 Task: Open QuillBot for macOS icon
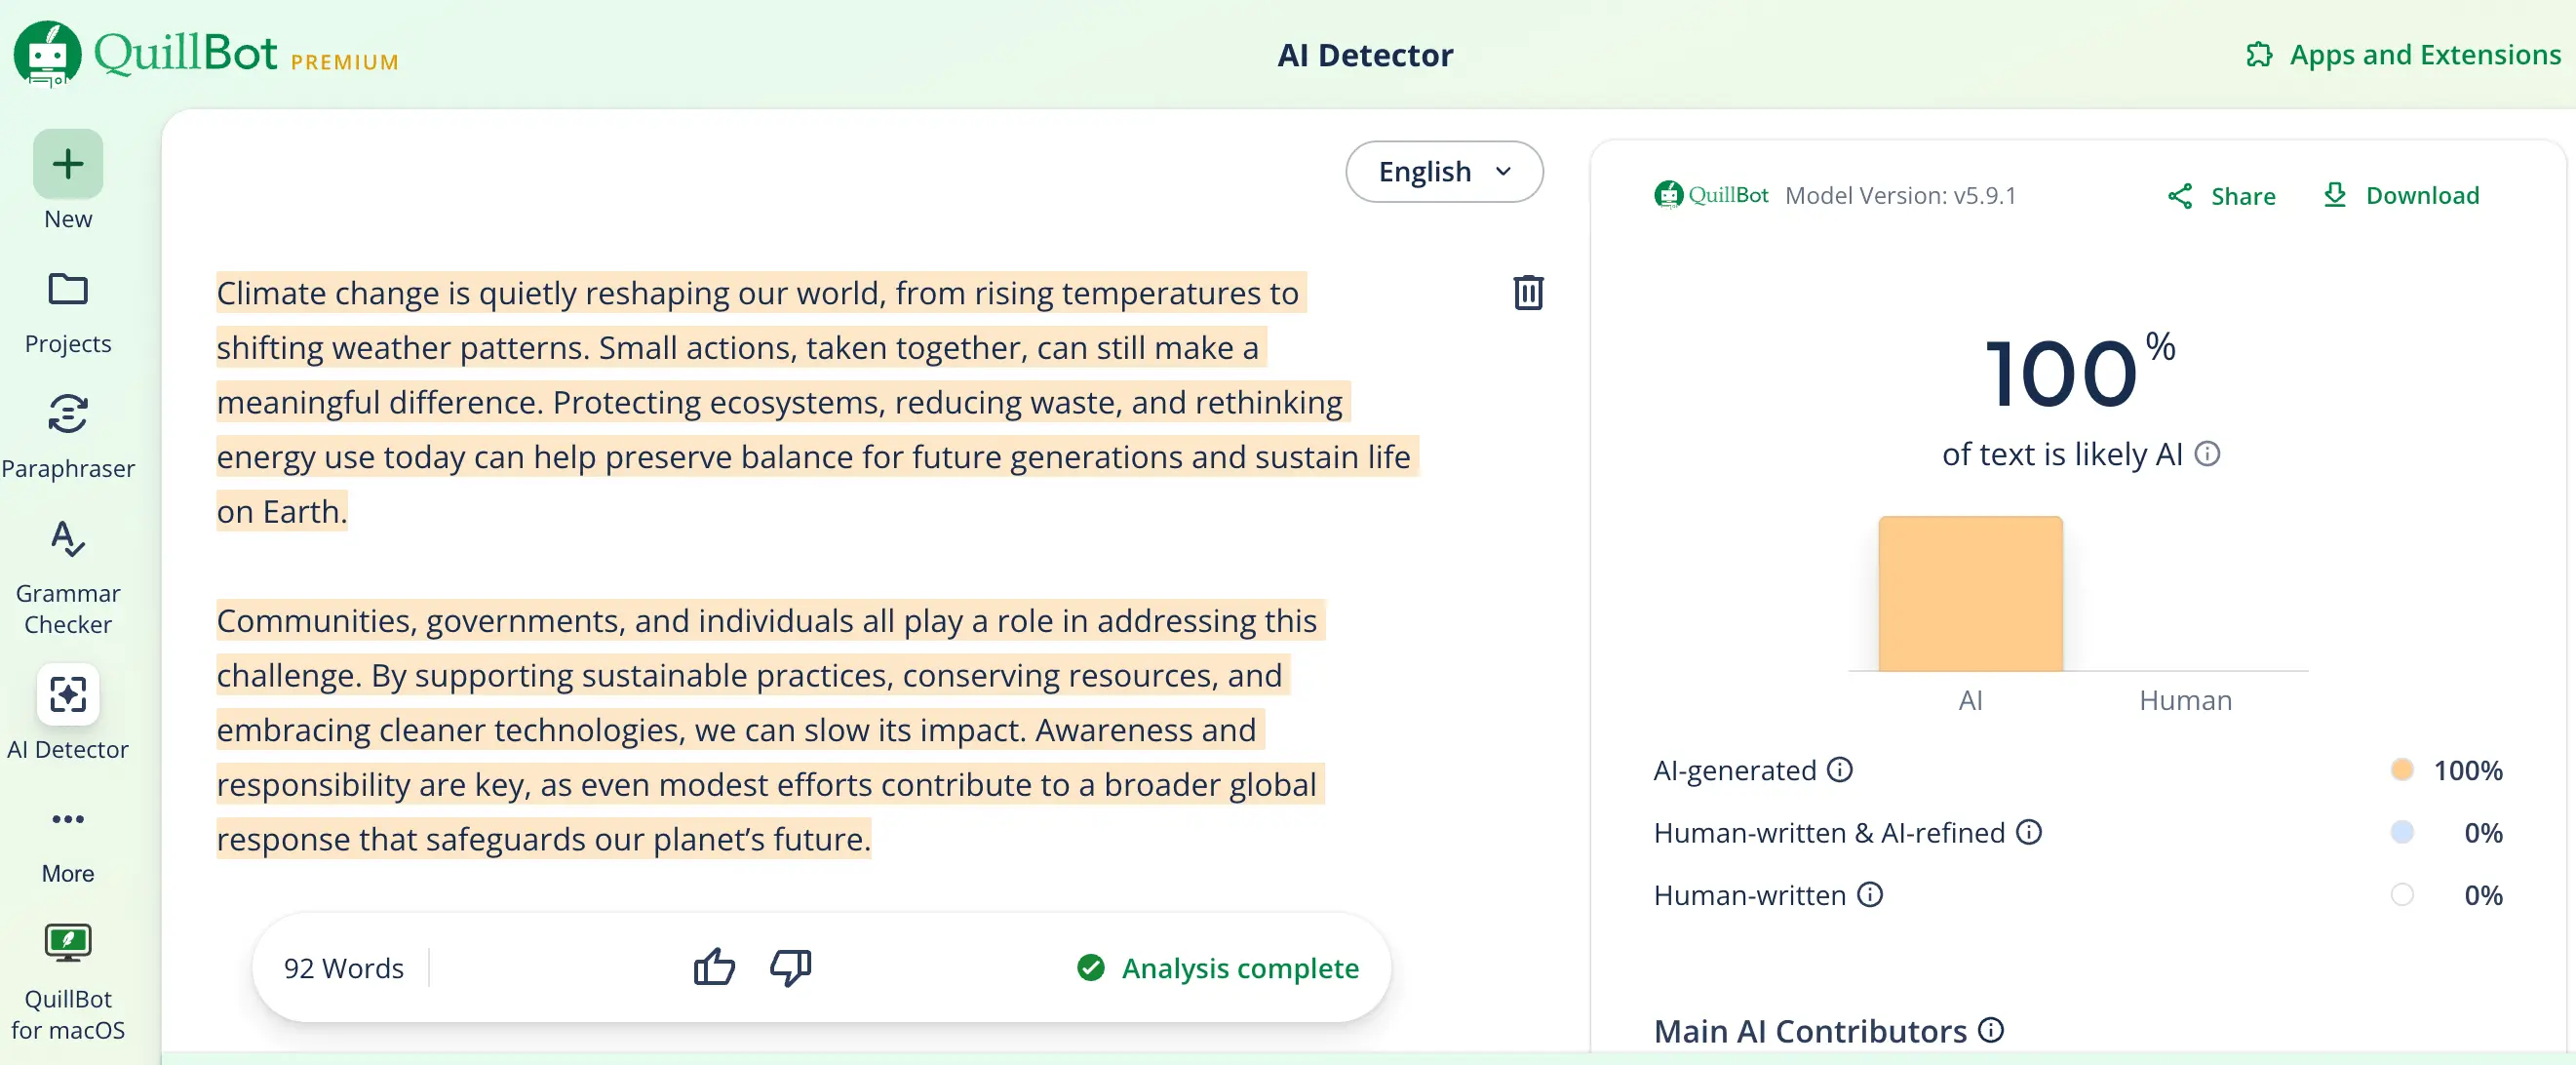coord(68,943)
